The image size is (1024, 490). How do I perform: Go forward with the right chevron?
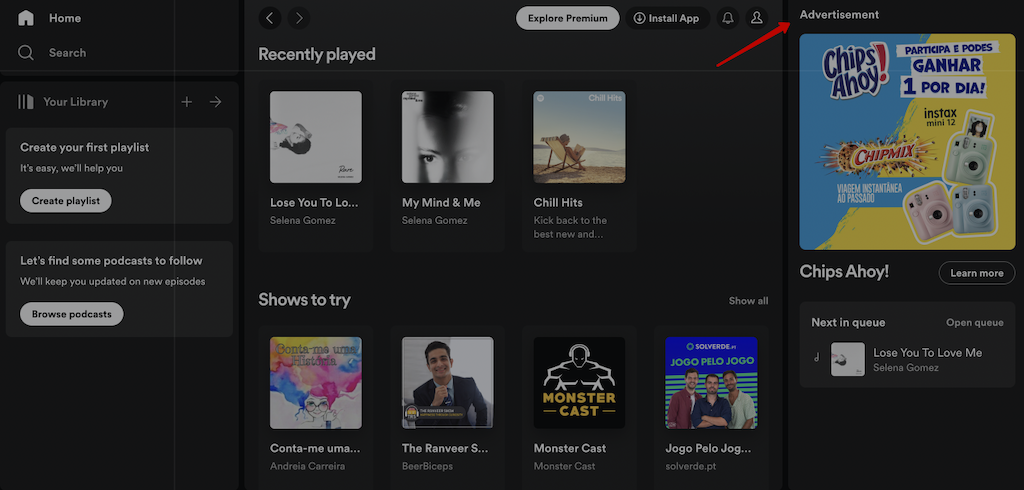point(299,18)
